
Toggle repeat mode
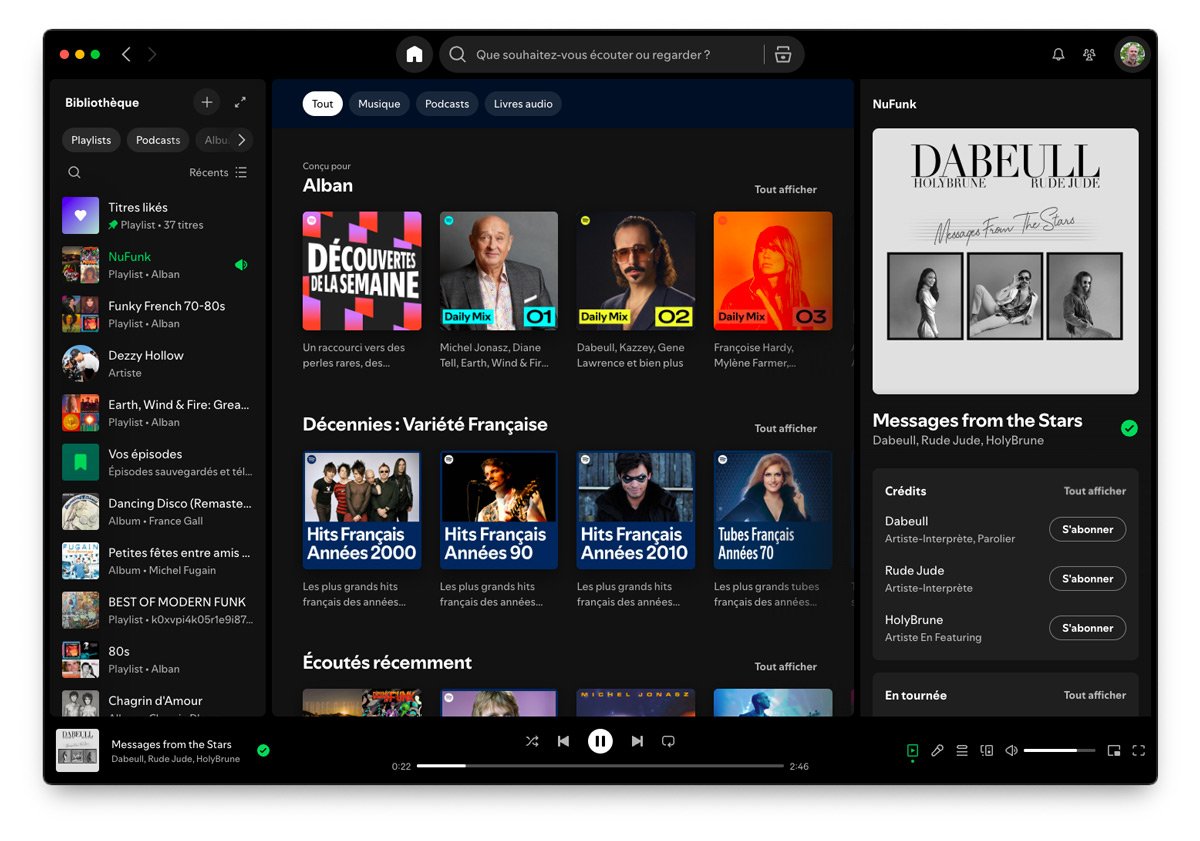(668, 741)
